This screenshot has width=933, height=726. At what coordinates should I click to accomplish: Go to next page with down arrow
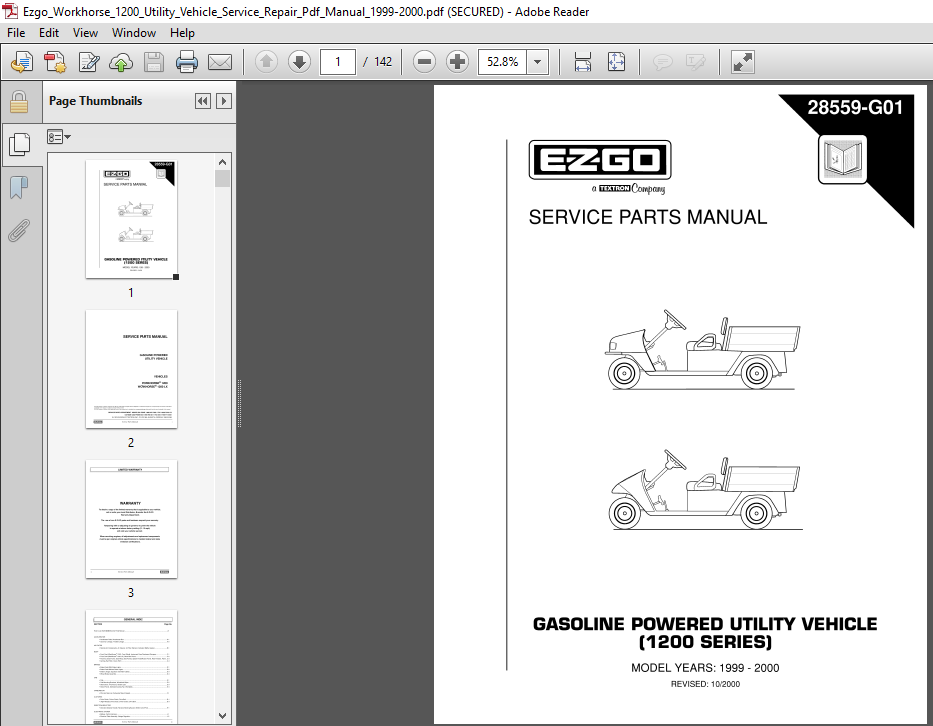(299, 62)
